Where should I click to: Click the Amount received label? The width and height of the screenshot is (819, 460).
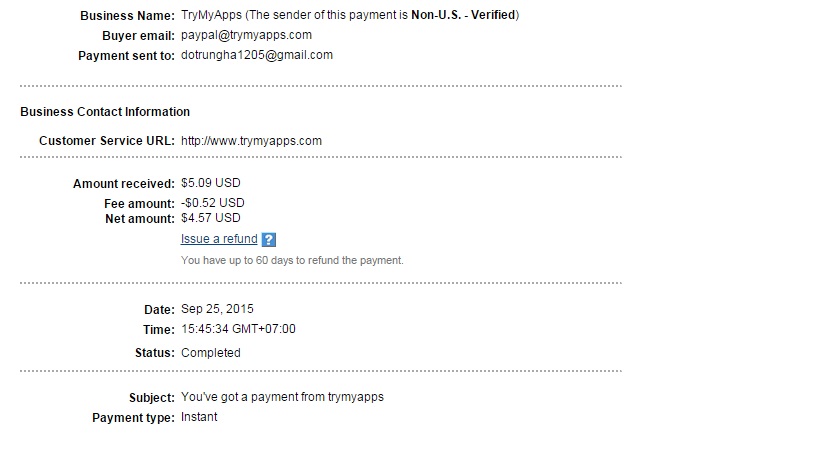tap(123, 184)
